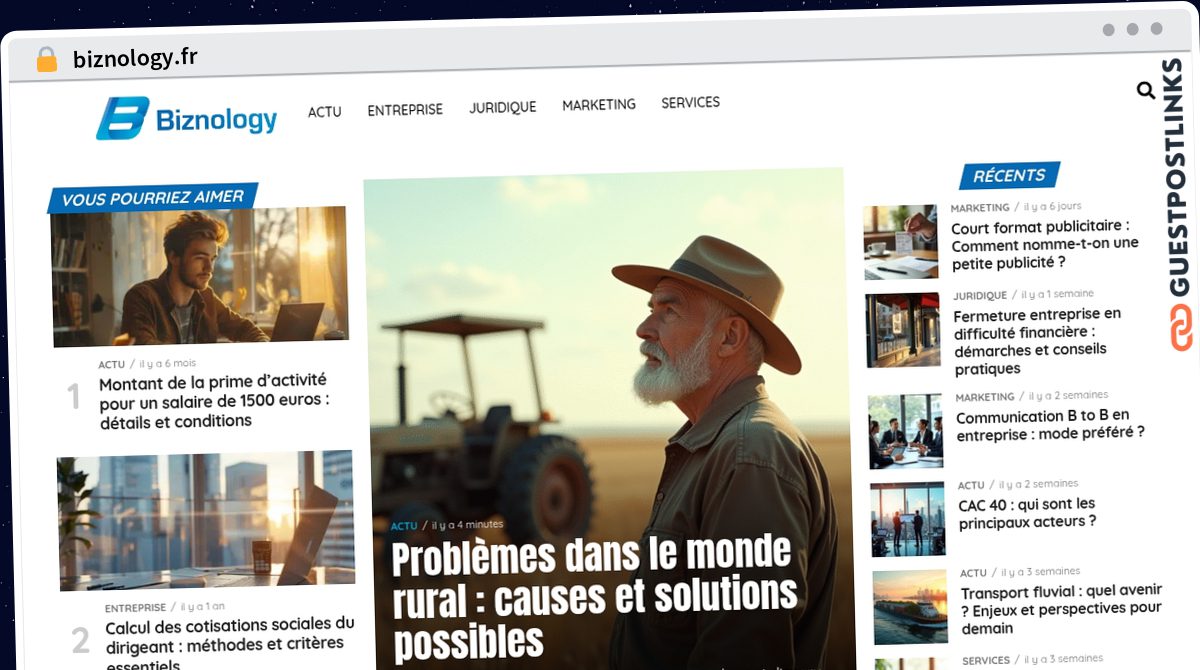The width and height of the screenshot is (1200, 670).
Task: Click the search magnifier icon
Action: coord(1146,91)
